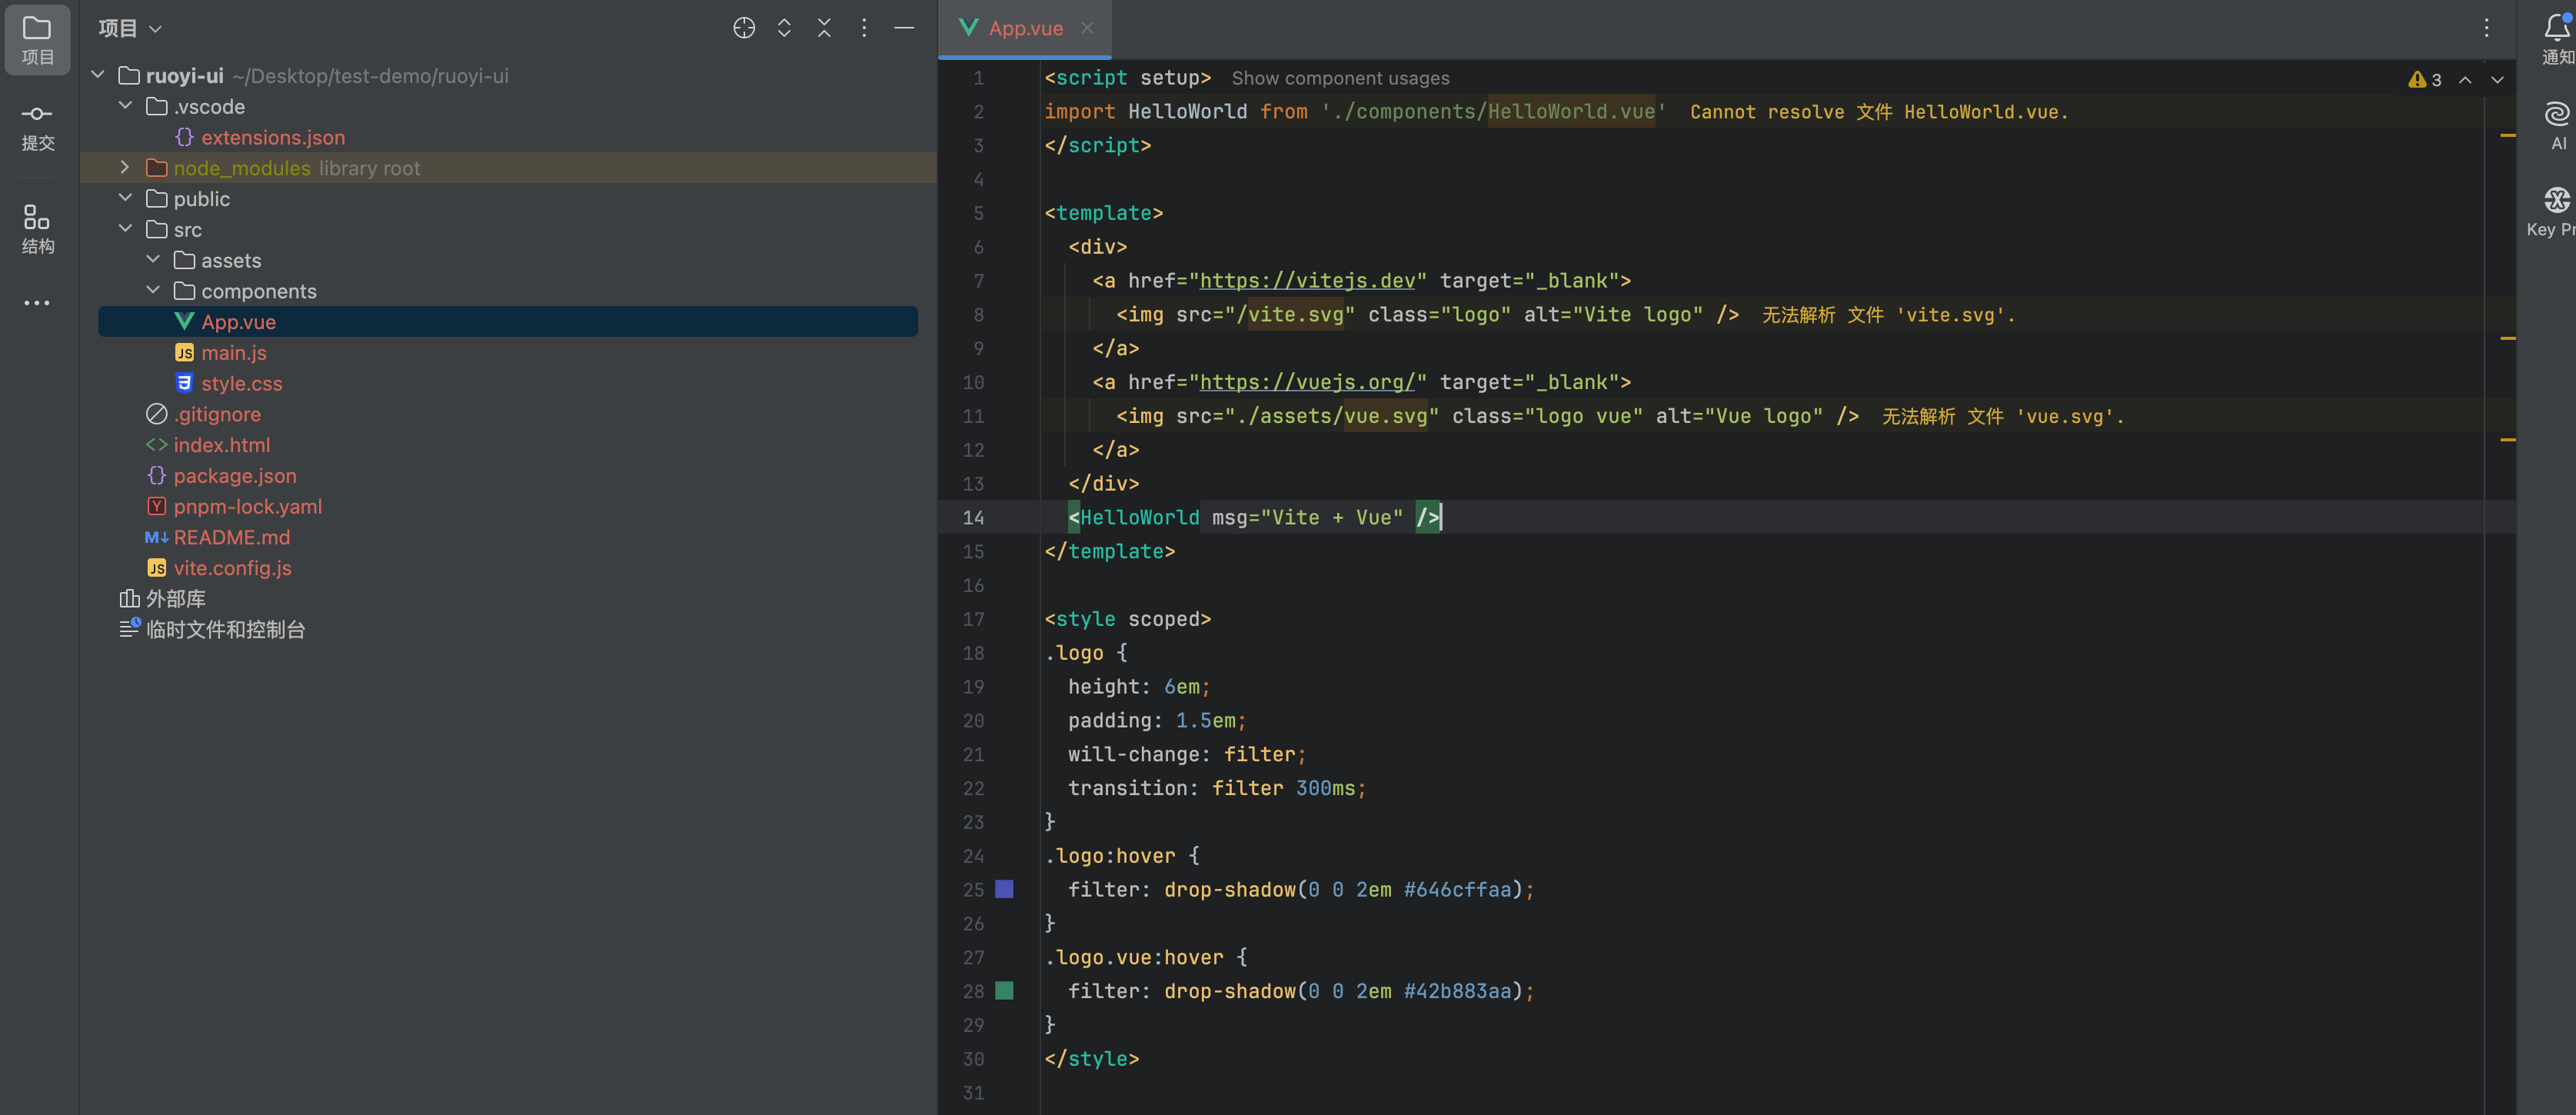Viewport: 2576px width, 1115px height.
Task: Select the .gitignore file
Action: 204,414
